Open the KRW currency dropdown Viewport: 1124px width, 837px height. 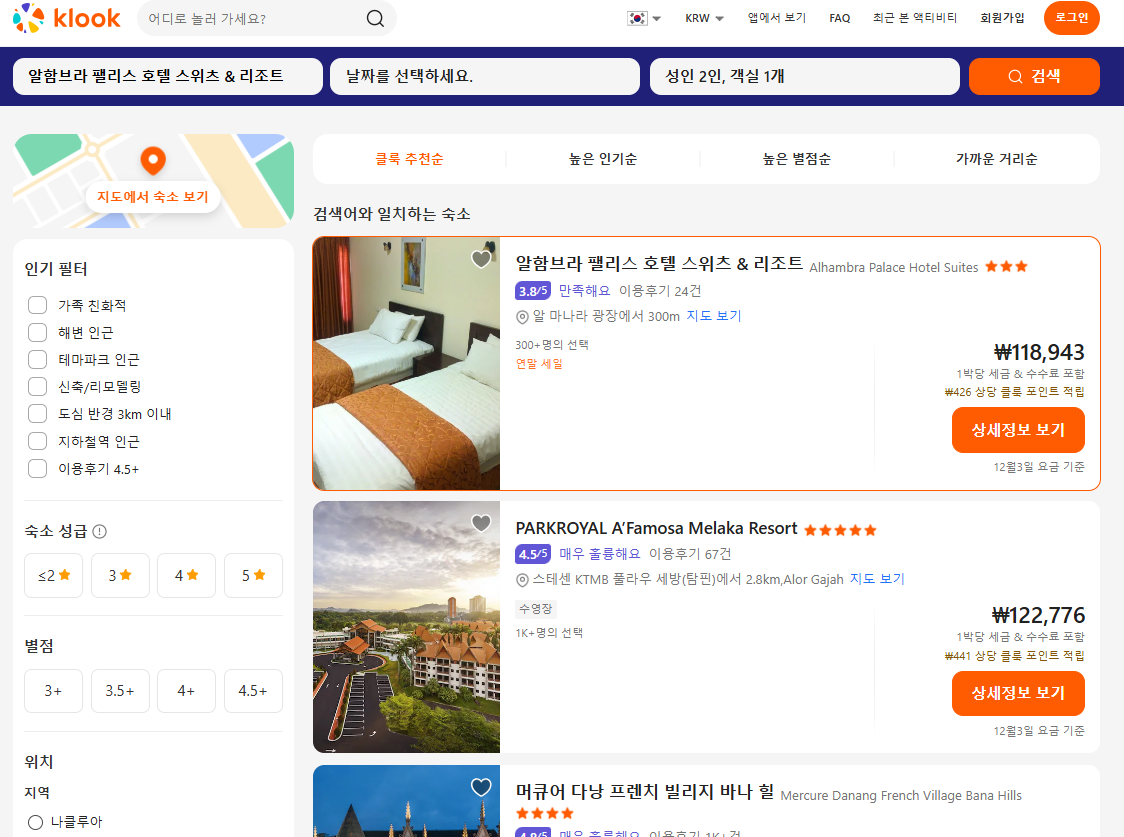click(704, 19)
